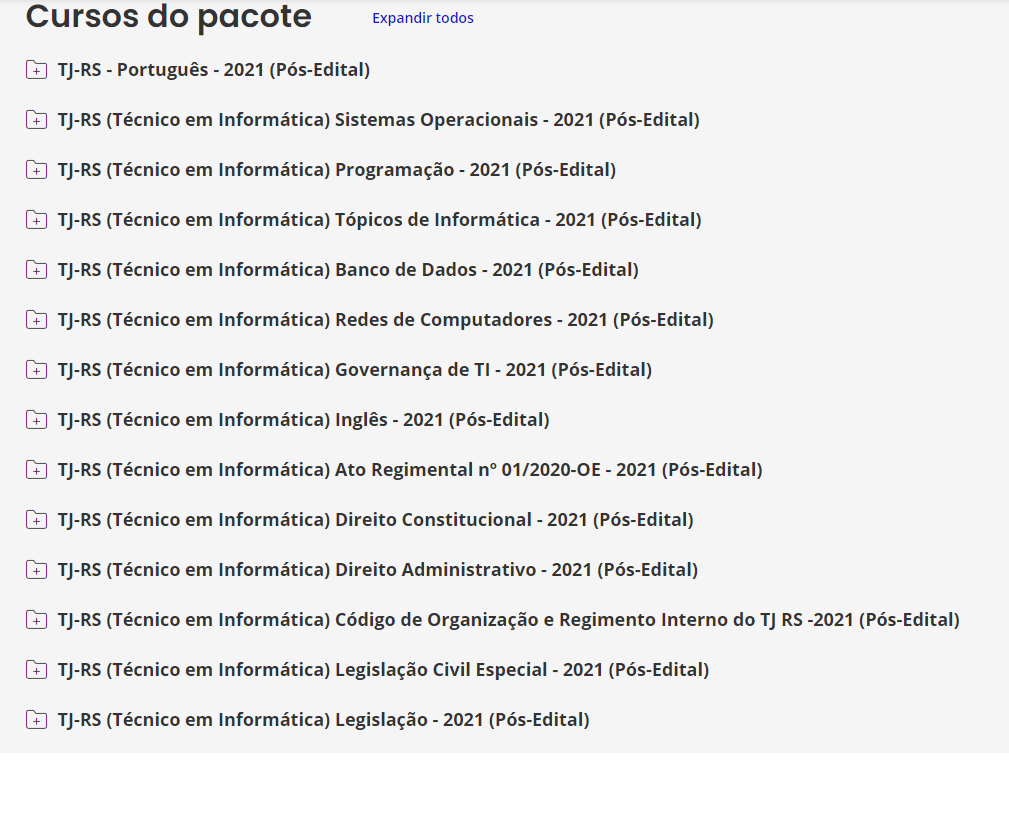The width and height of the screenshot is (1009, 836).
Task: Open the Banco de Dados course title
Action: (x=347, y=270)
